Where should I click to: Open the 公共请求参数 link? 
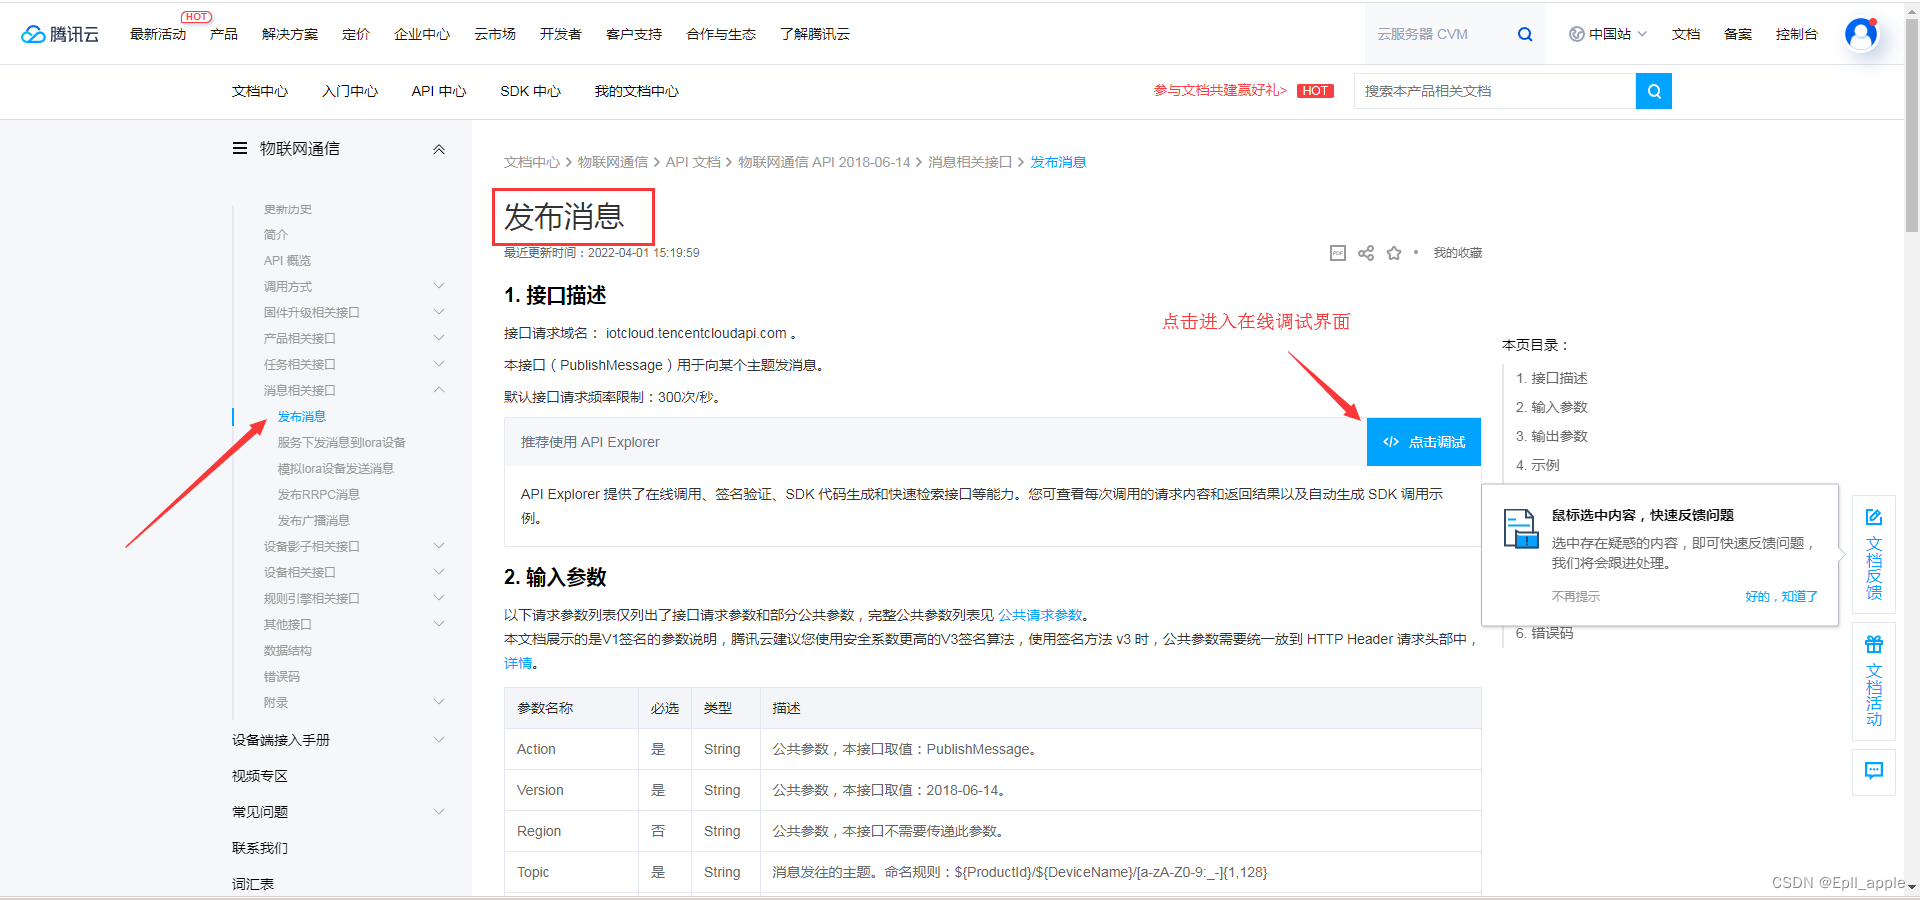click(1040, 615)
